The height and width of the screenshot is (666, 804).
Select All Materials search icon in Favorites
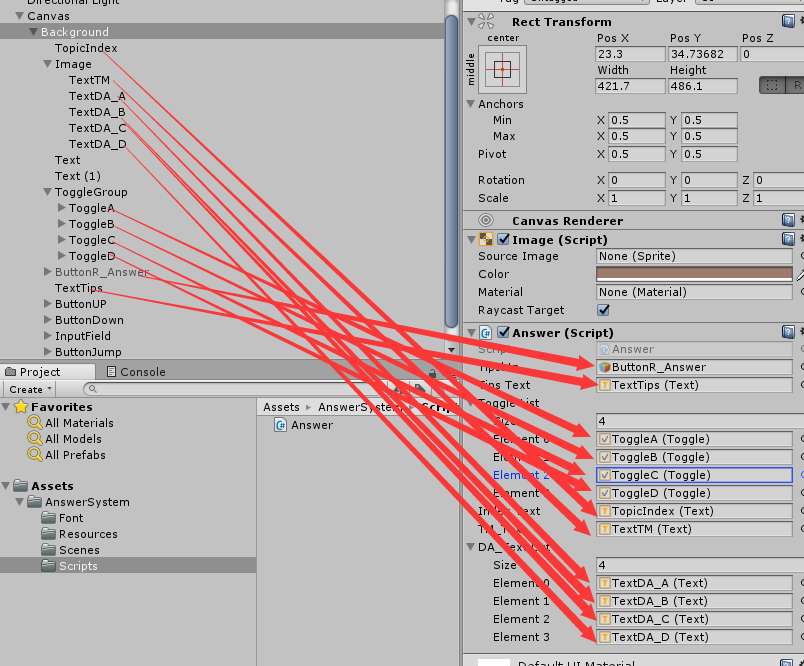point(35,422)
